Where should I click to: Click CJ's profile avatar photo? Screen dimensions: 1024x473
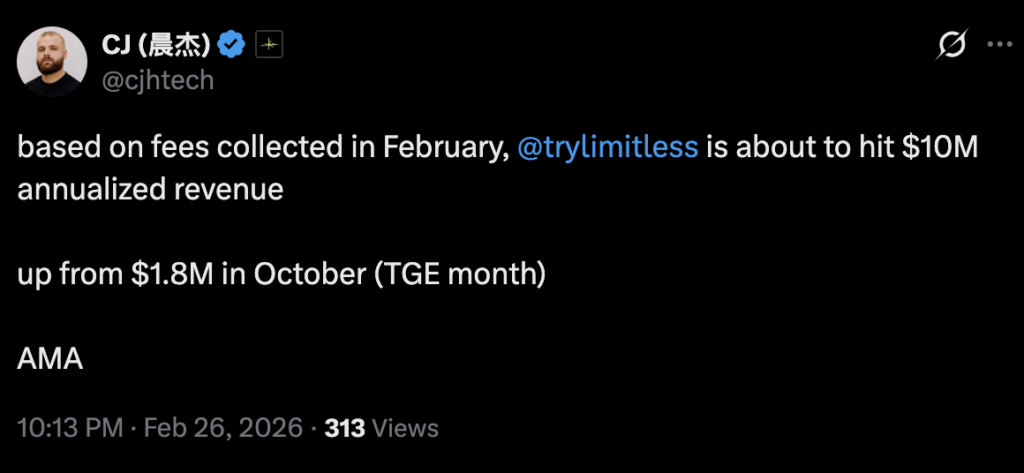[51, 62]
